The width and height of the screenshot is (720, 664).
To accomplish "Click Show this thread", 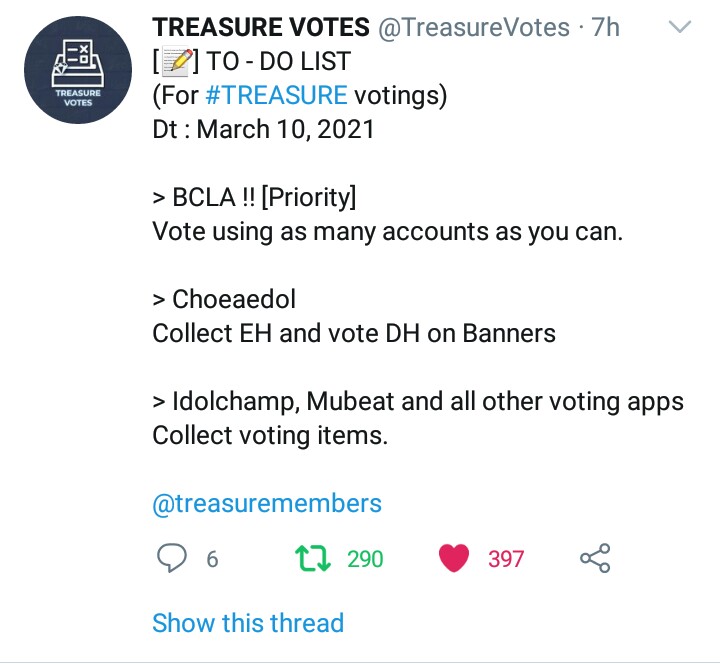I will pyautogui.click(x=248, y=623).
